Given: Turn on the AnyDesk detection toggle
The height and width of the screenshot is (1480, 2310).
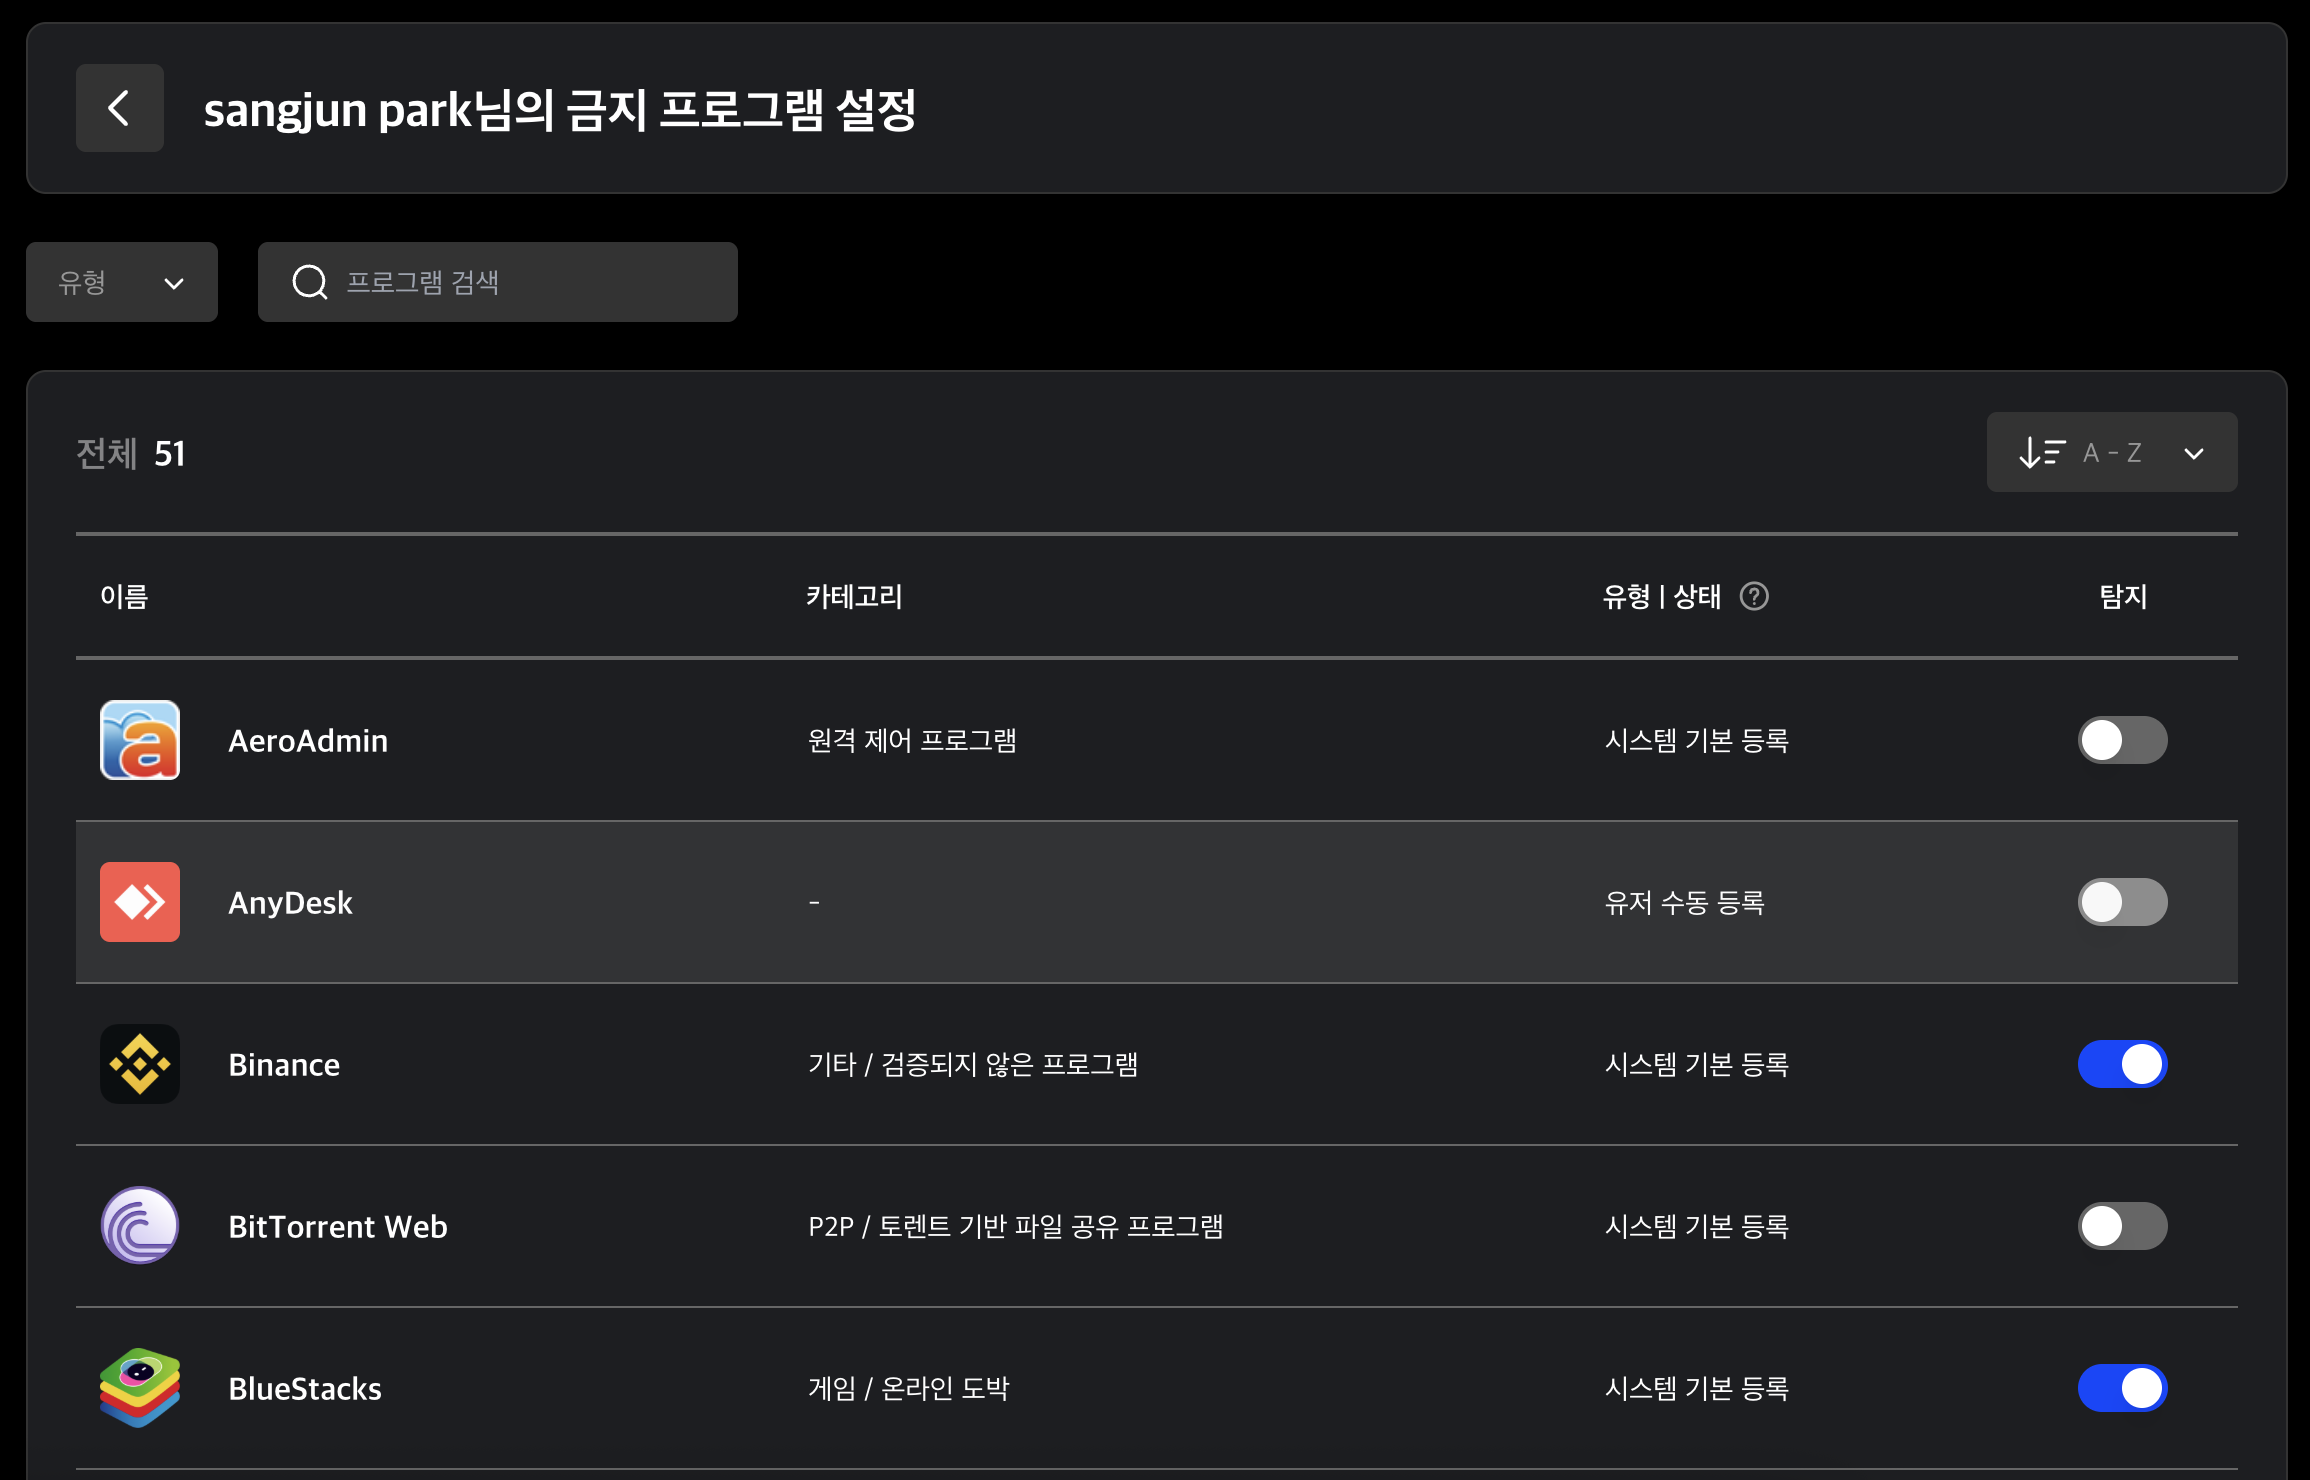Looking at the screenshot, I should click(2122, 902).
